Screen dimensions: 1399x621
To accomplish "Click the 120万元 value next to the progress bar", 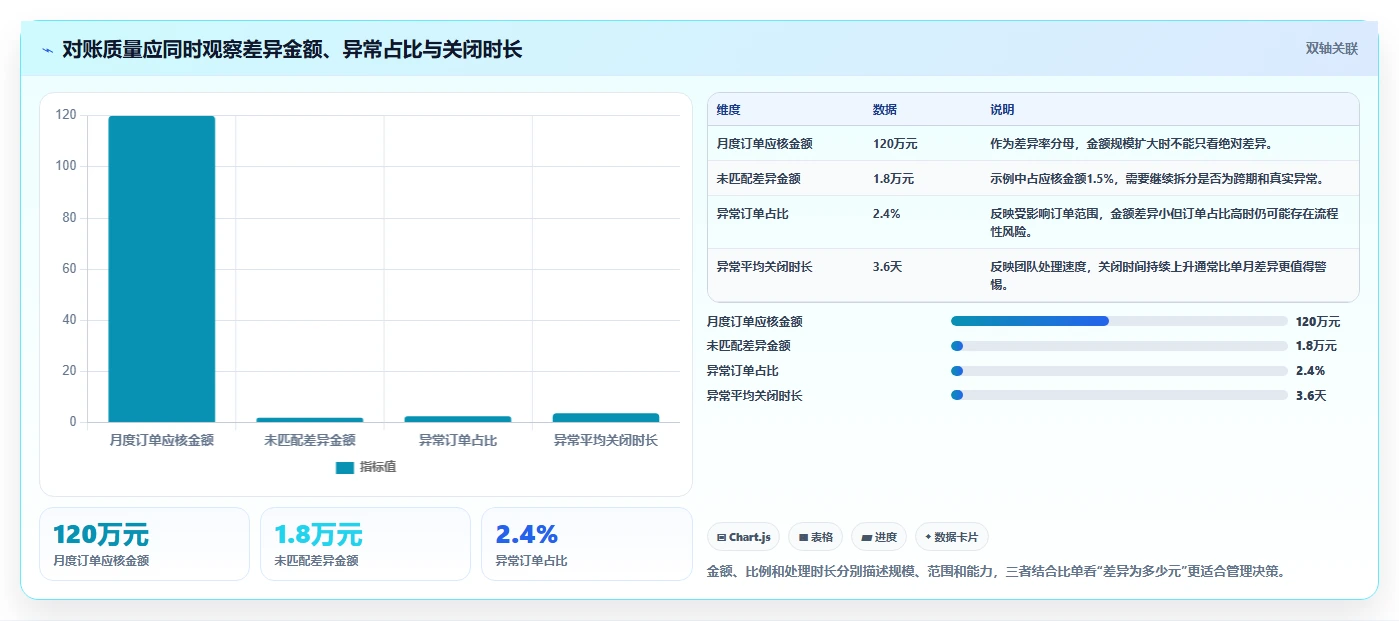I will 1317,322.
